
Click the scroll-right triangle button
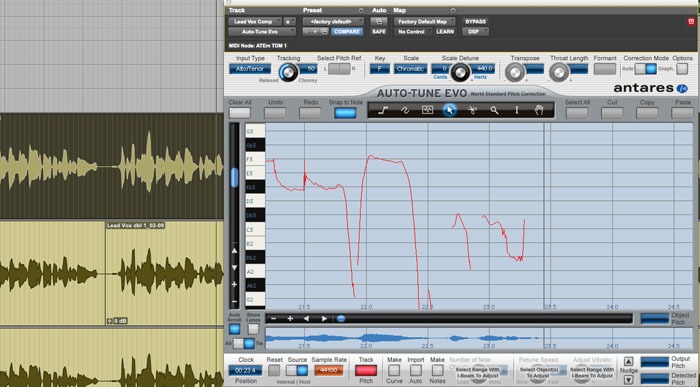(324, 319)
